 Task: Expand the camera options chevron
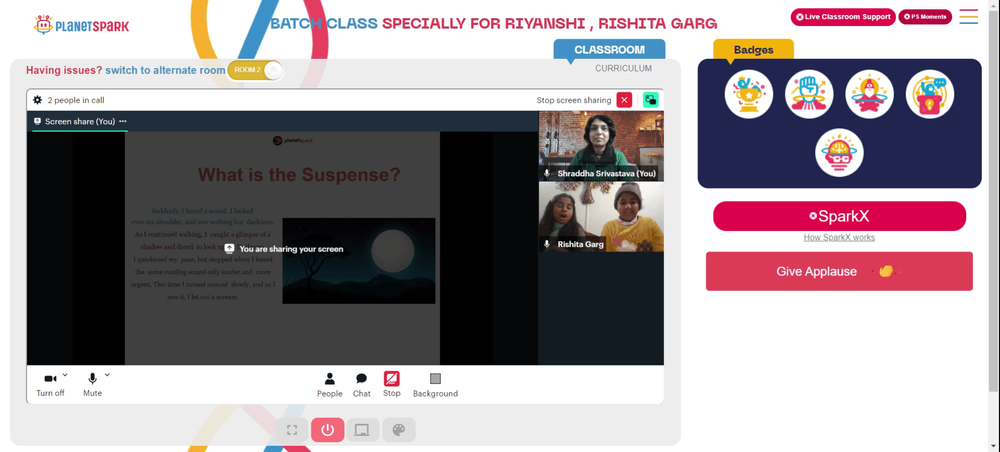point(65,375)
